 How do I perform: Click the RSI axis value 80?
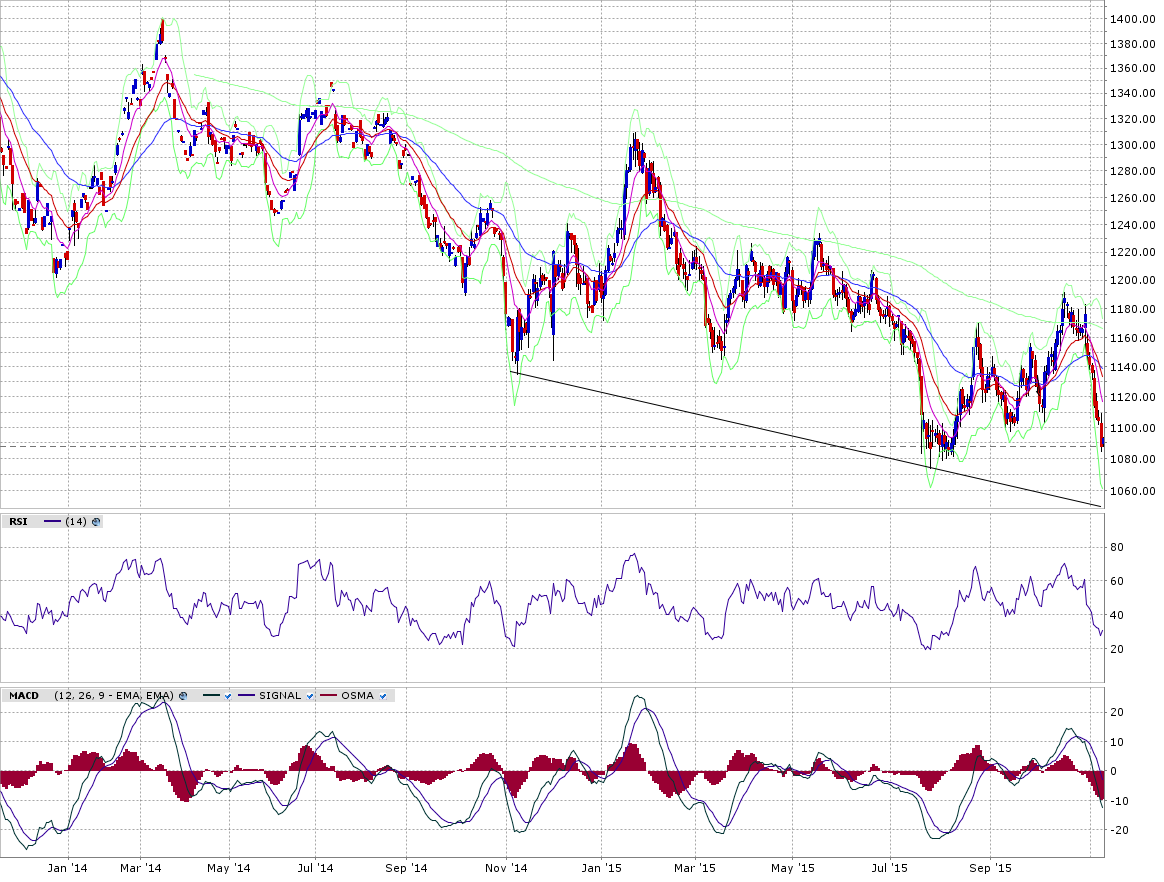click(x=1116, y=547)
